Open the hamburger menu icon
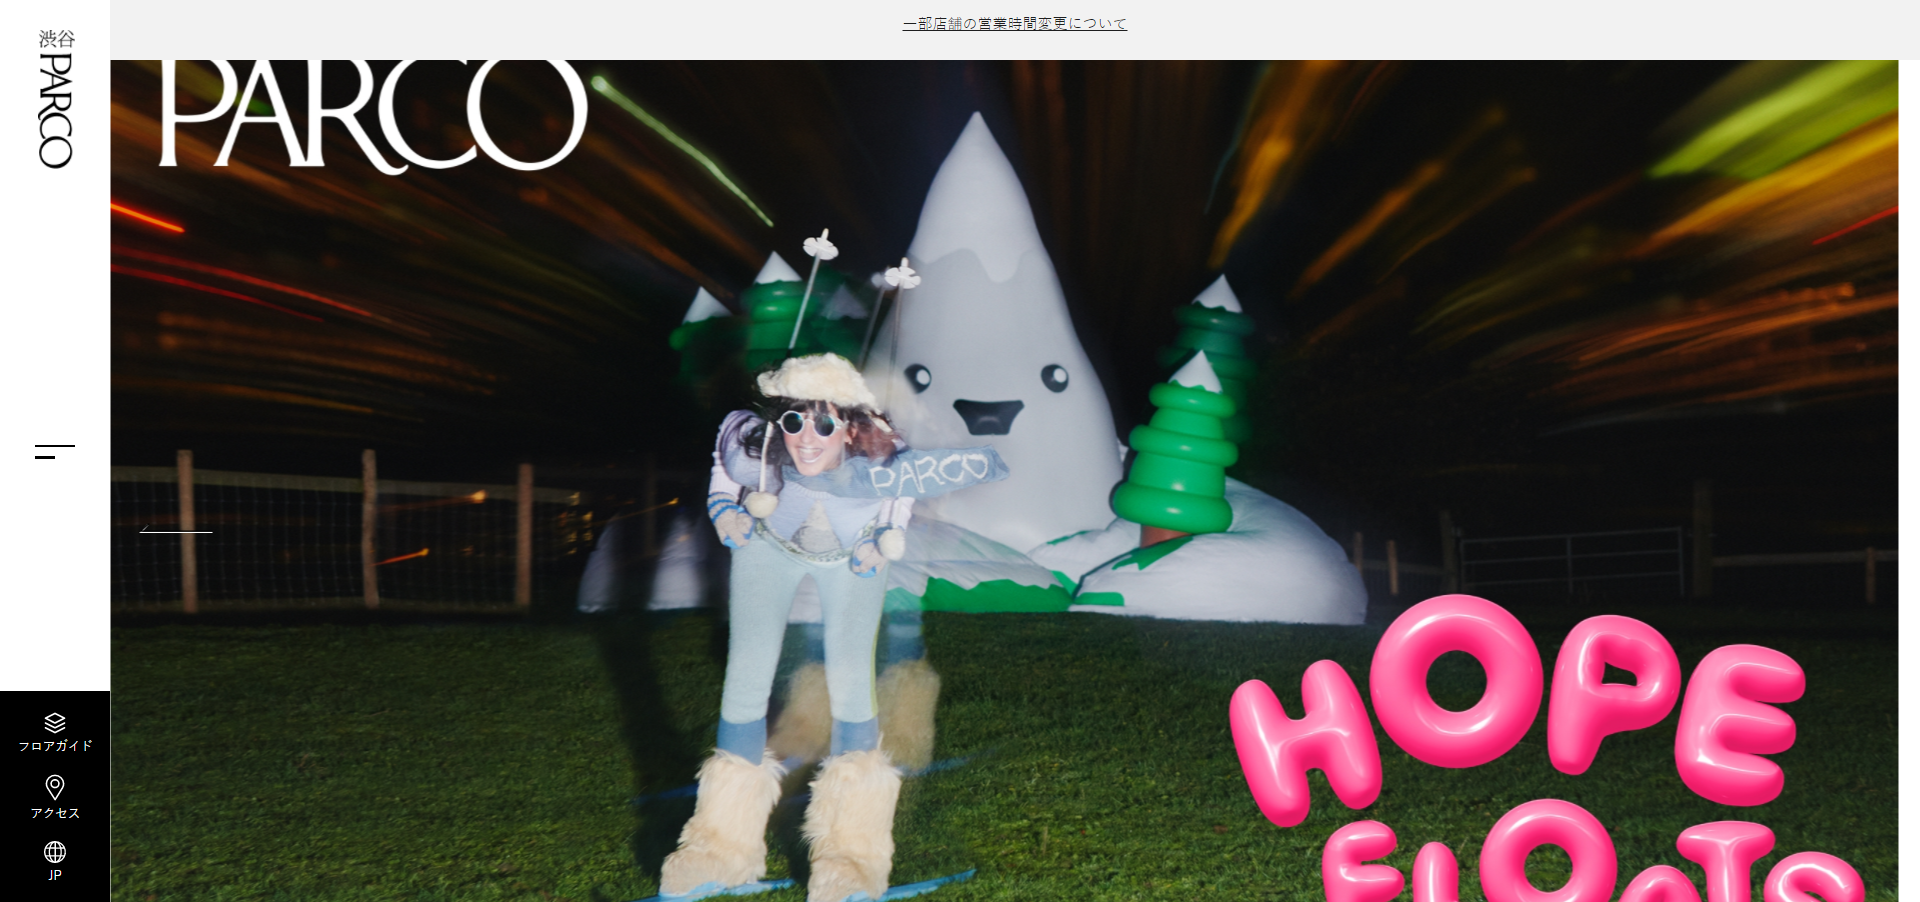This screenshot has height=902, width=1920. [55, 452]
